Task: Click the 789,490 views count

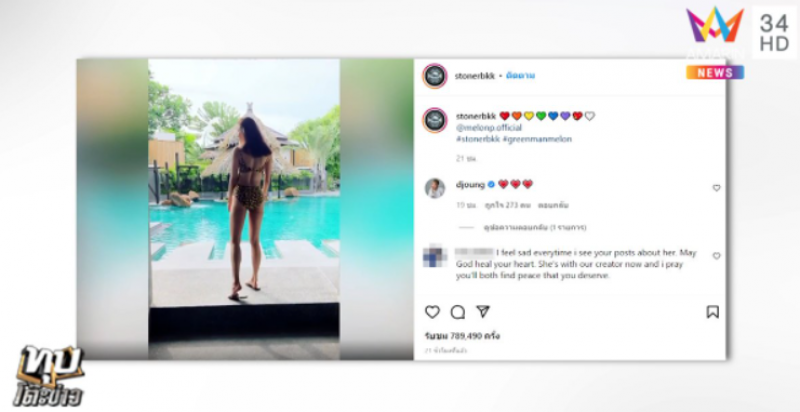Action: coord(462,336)
